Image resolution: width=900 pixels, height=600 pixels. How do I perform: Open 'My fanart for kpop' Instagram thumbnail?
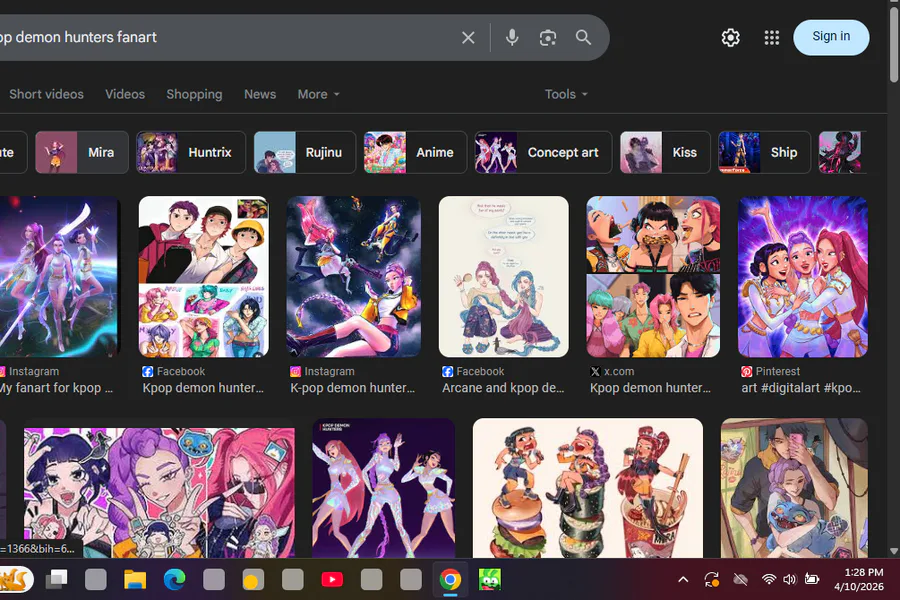coord(60,277)
